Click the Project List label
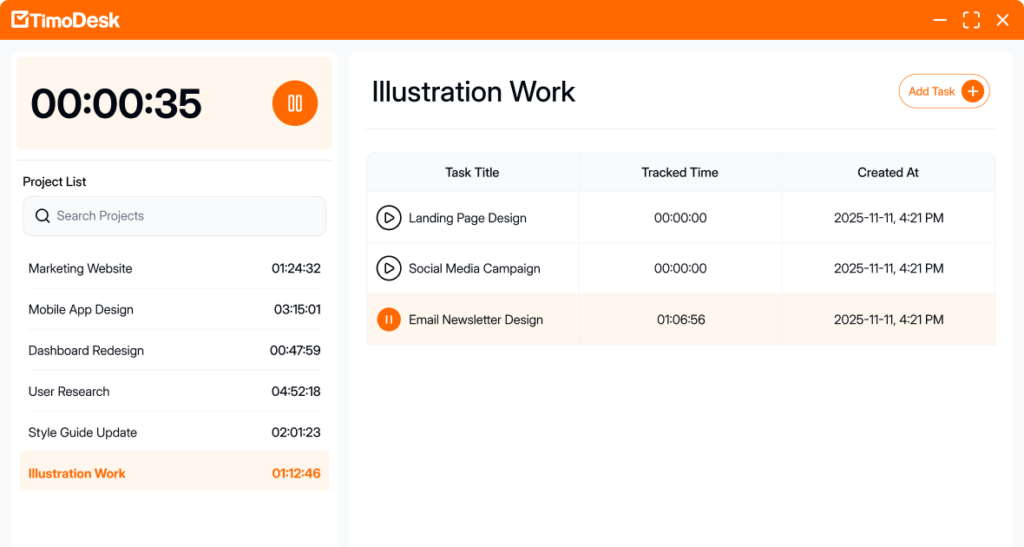The width and height of the screenshot is (1024, 547). [x=54, y=181]
